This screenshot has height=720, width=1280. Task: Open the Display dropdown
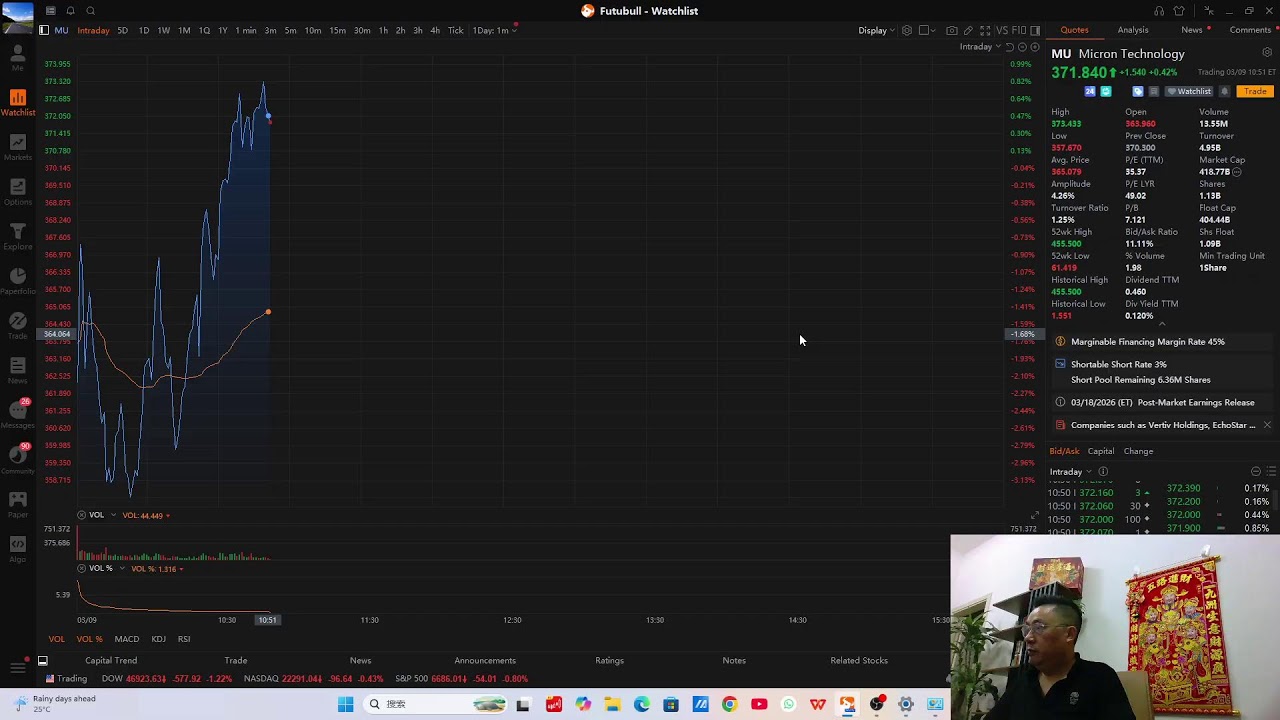click(x=876, y=30)
